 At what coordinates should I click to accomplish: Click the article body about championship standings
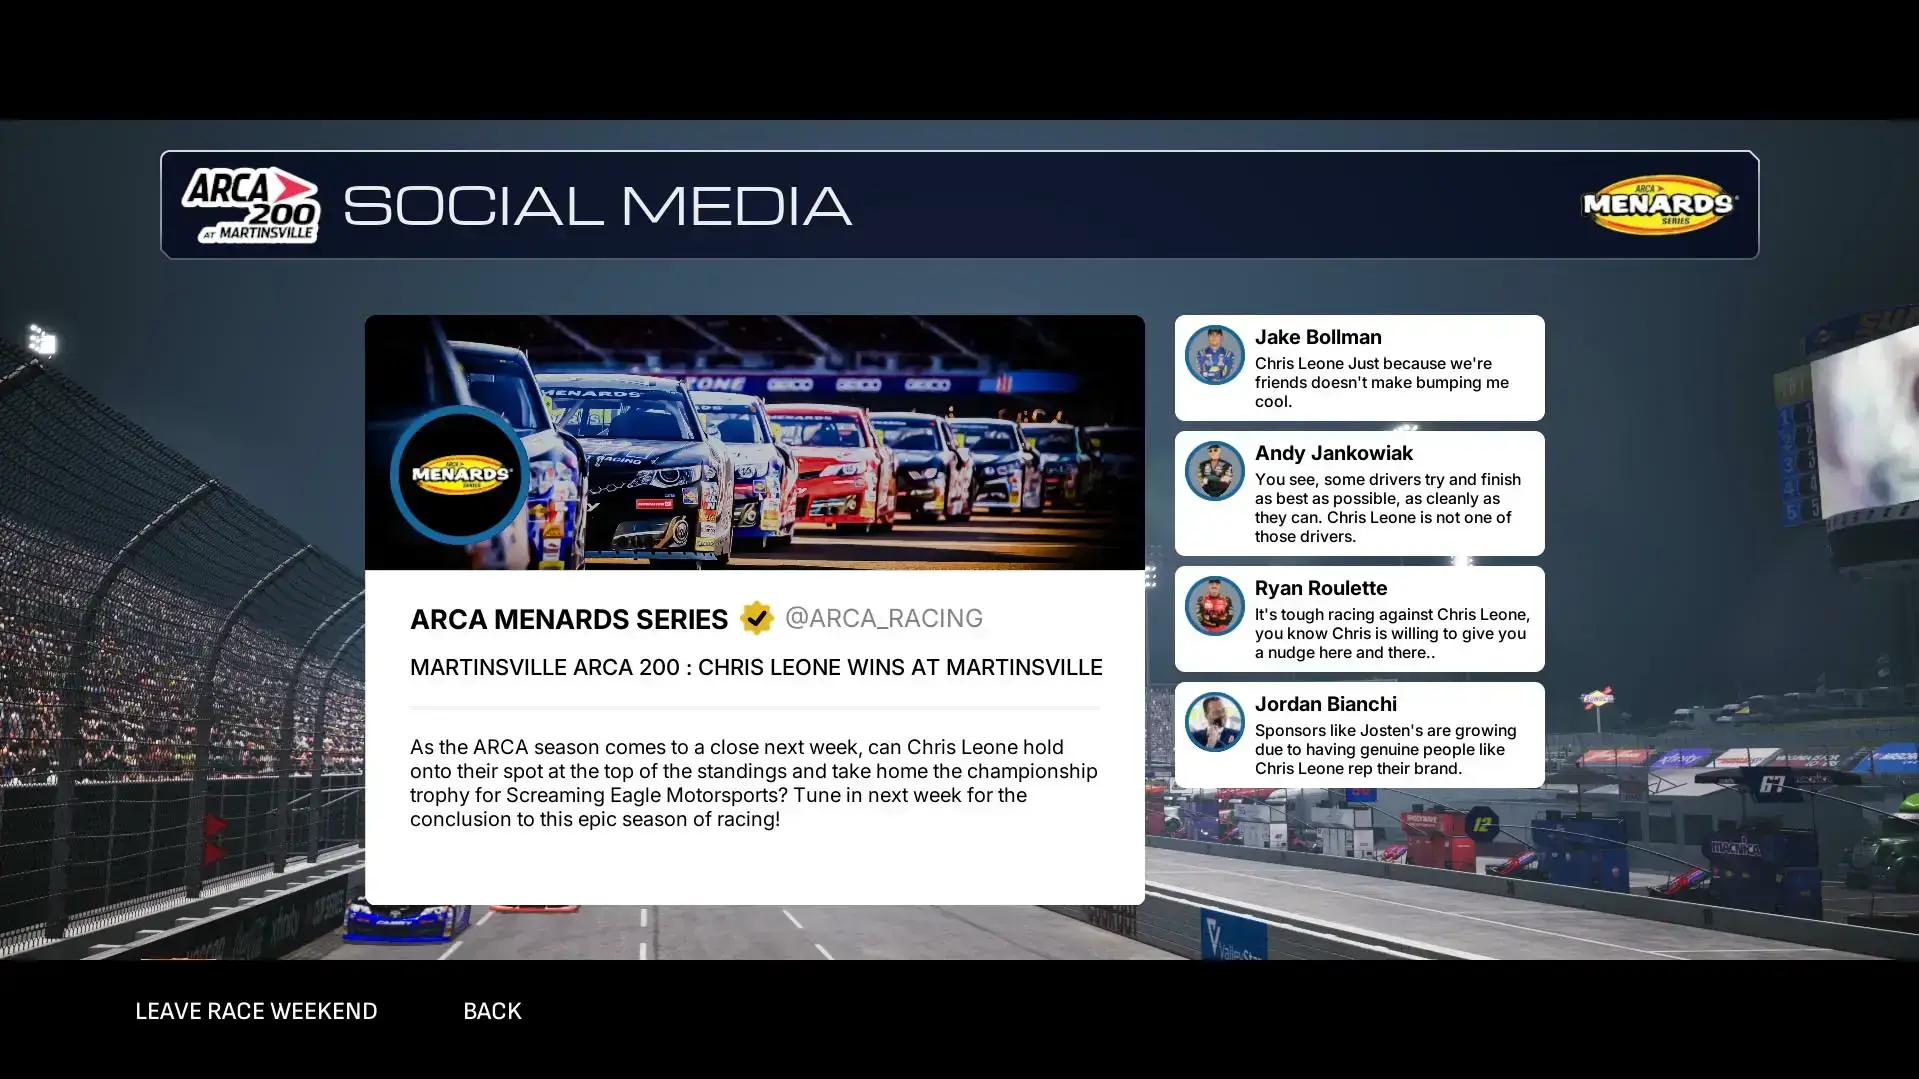[753, 783]
